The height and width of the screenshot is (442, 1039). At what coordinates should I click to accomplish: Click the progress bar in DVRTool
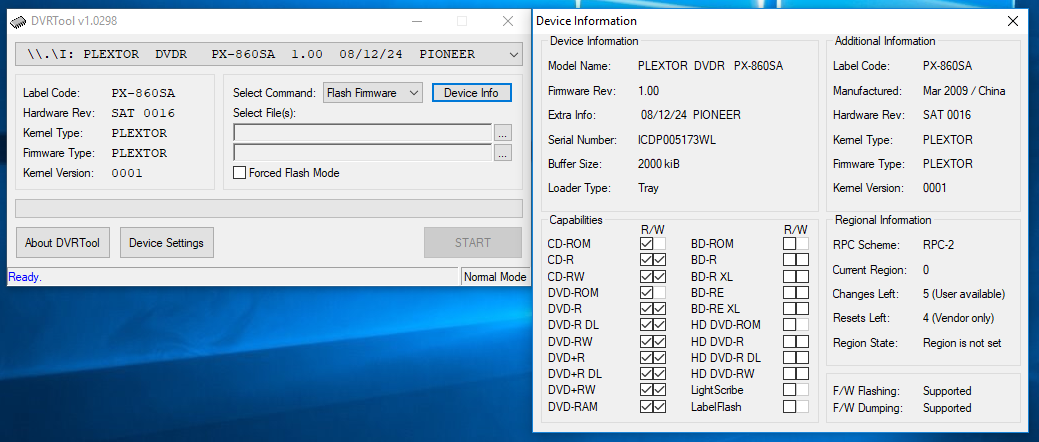[268, 208]
